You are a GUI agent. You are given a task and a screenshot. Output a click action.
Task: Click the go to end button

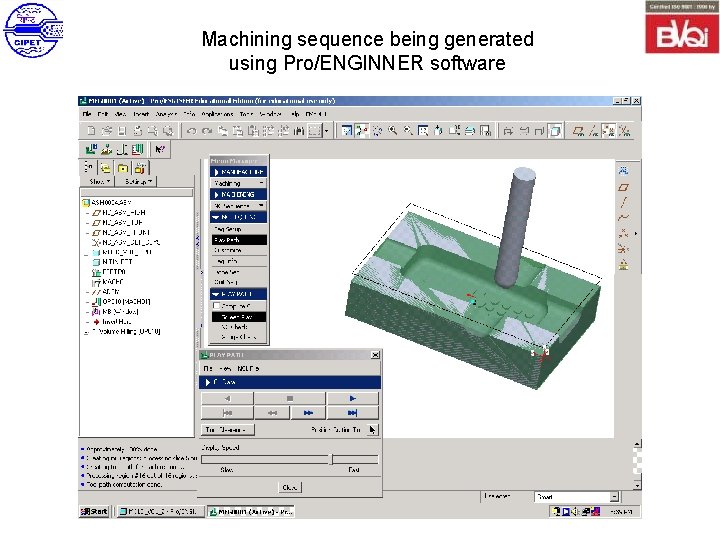tap(352, 413)
